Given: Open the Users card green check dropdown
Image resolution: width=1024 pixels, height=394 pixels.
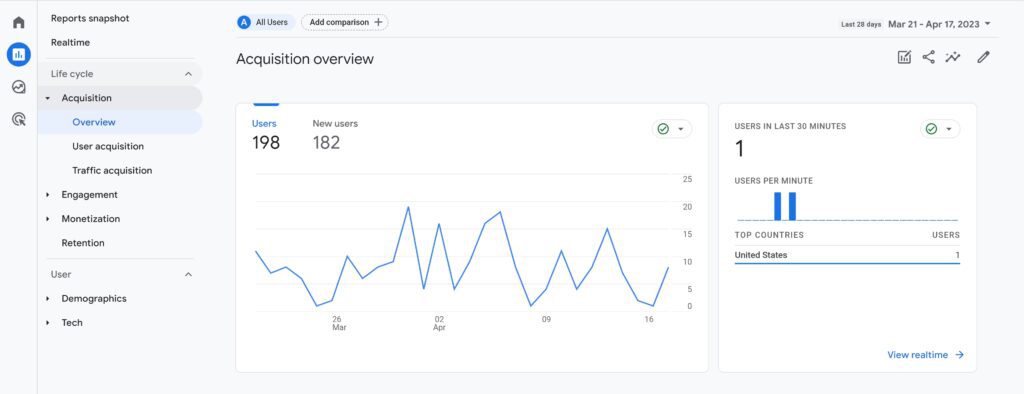Looking at the screenshot, I should [671, 129].
